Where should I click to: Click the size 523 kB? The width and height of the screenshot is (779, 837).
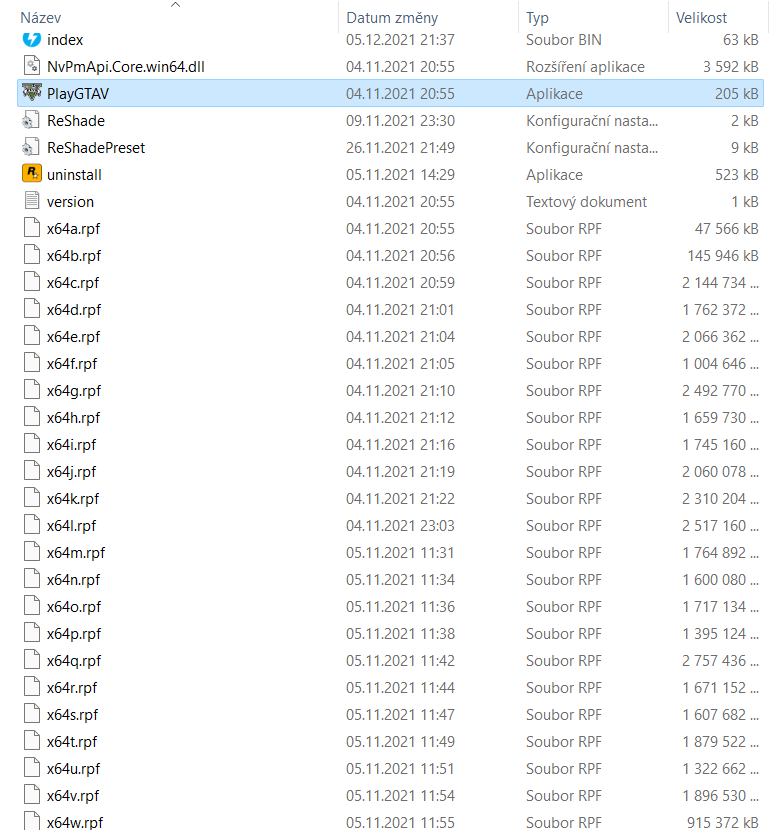(737, 175)
